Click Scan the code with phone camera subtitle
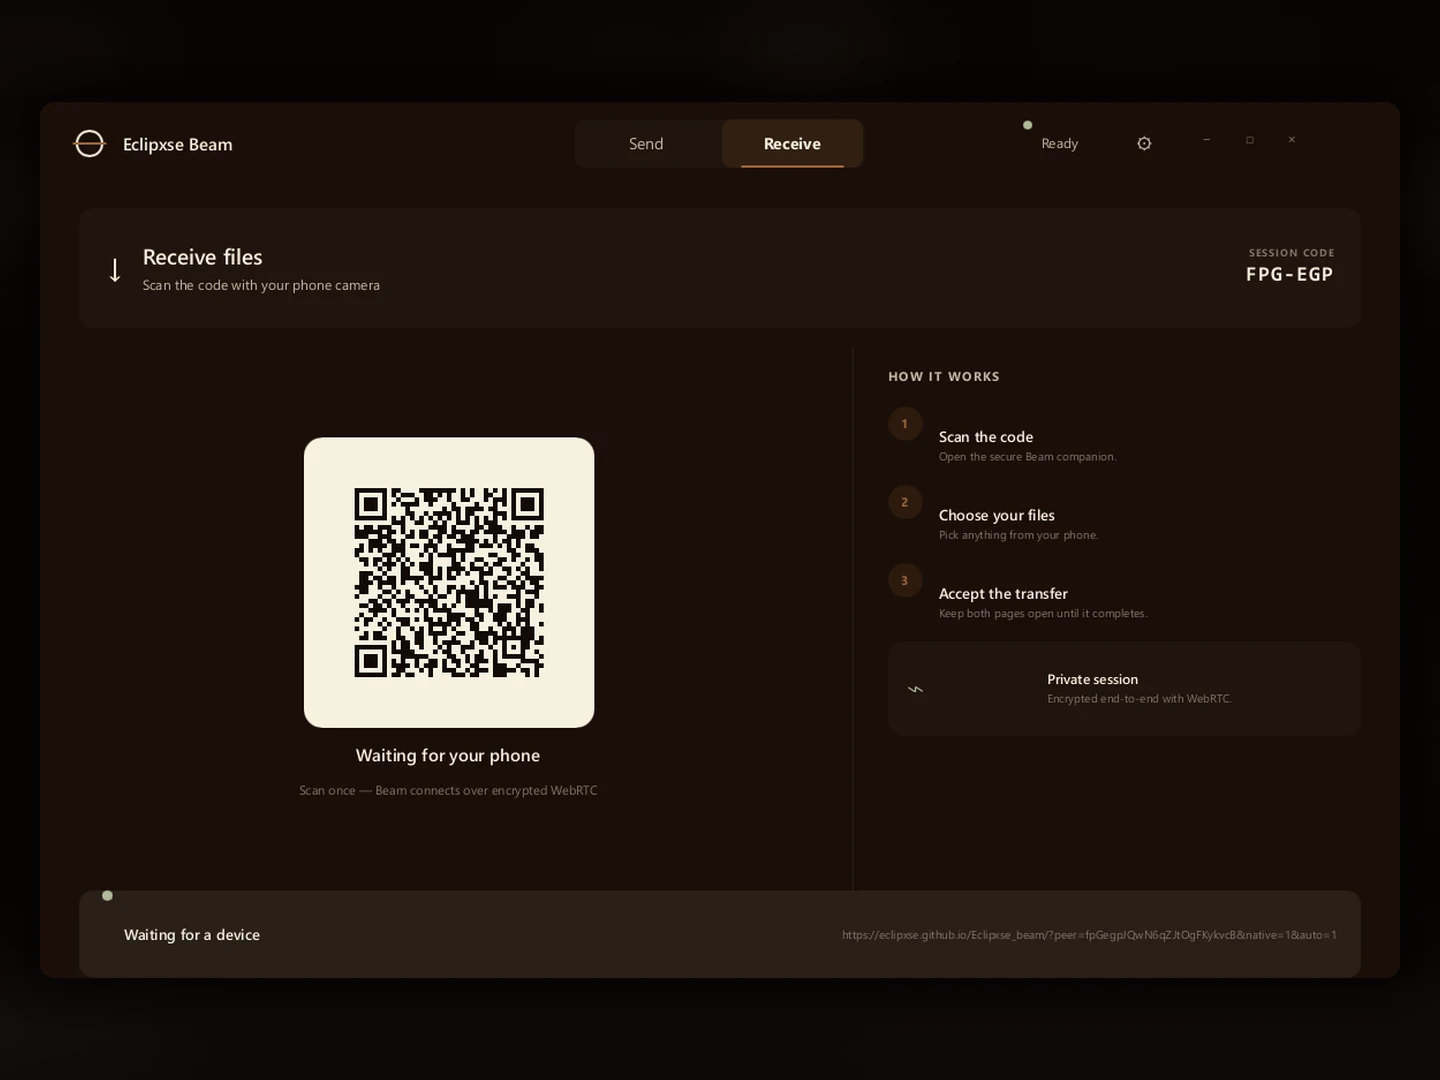1440x1080 pixels. coord(261,286)
